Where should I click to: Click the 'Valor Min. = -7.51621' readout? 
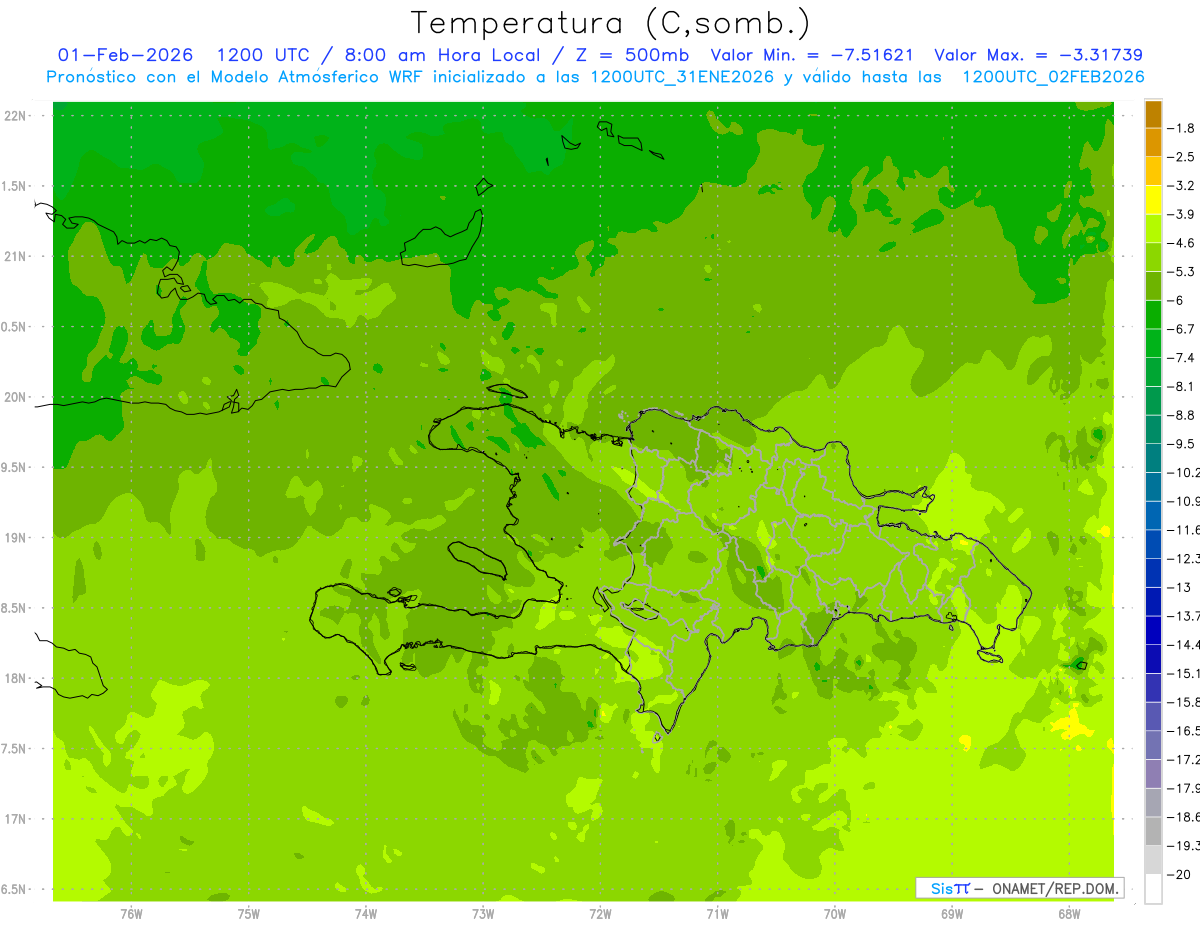(812, 55)
